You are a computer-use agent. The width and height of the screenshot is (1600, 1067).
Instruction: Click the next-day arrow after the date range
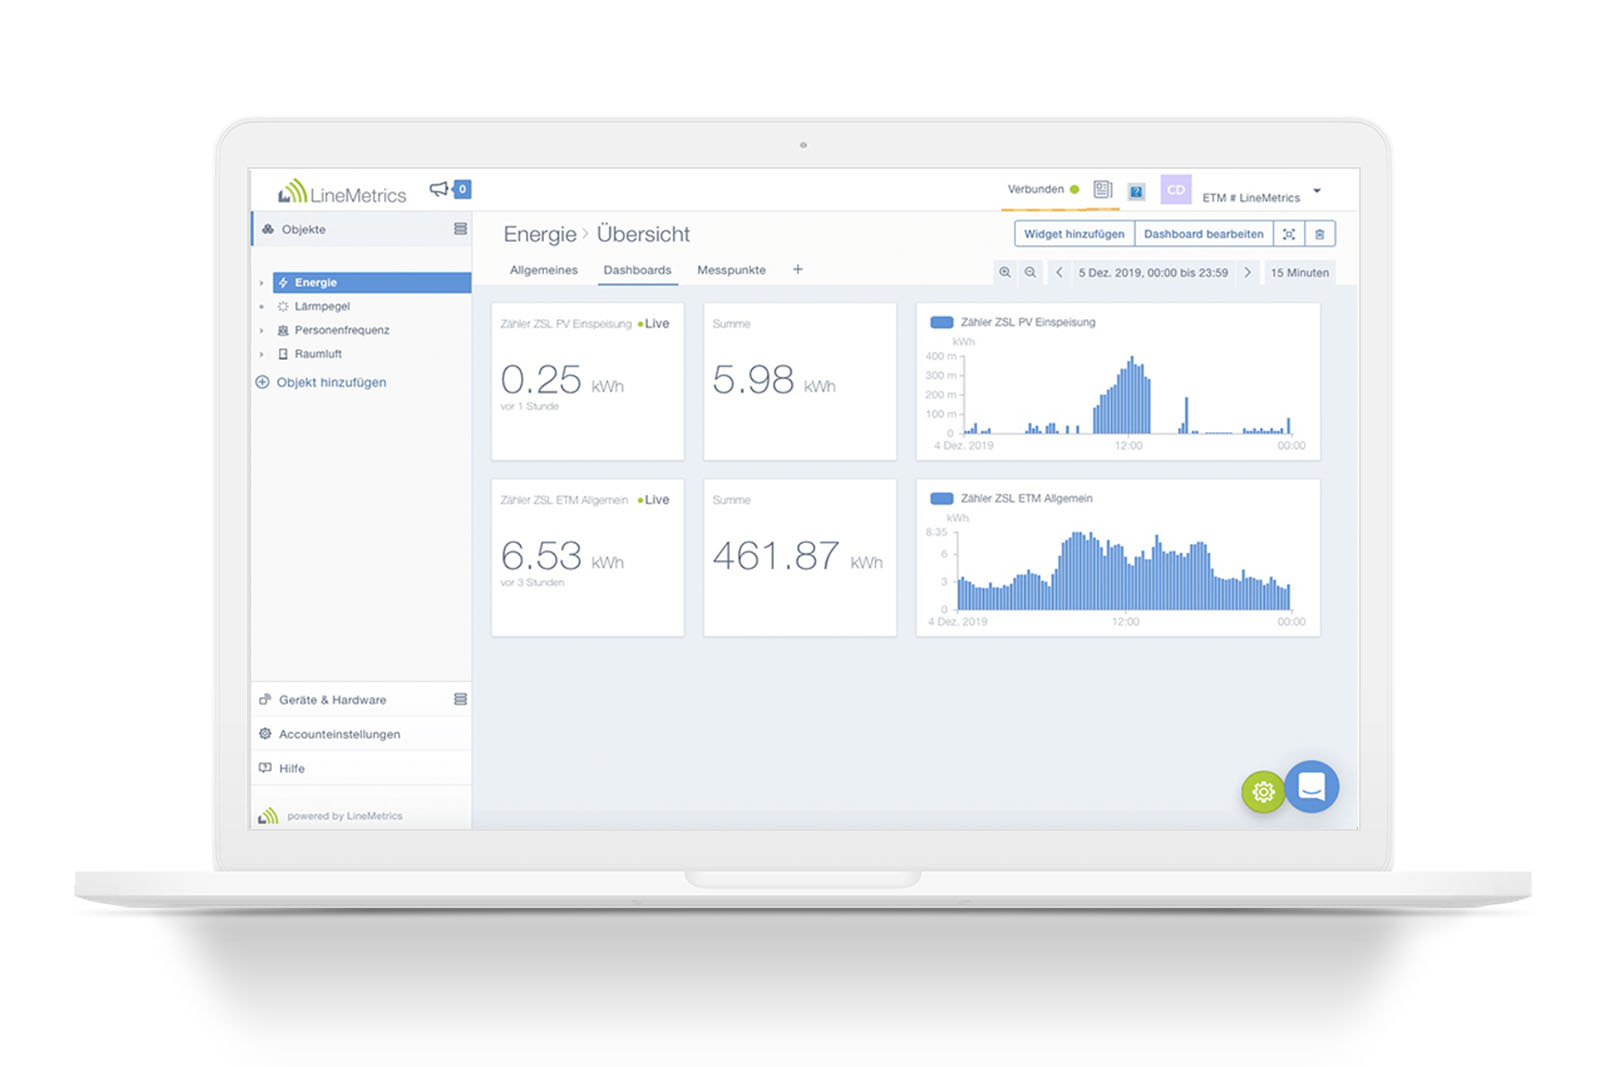[1248, 272]
